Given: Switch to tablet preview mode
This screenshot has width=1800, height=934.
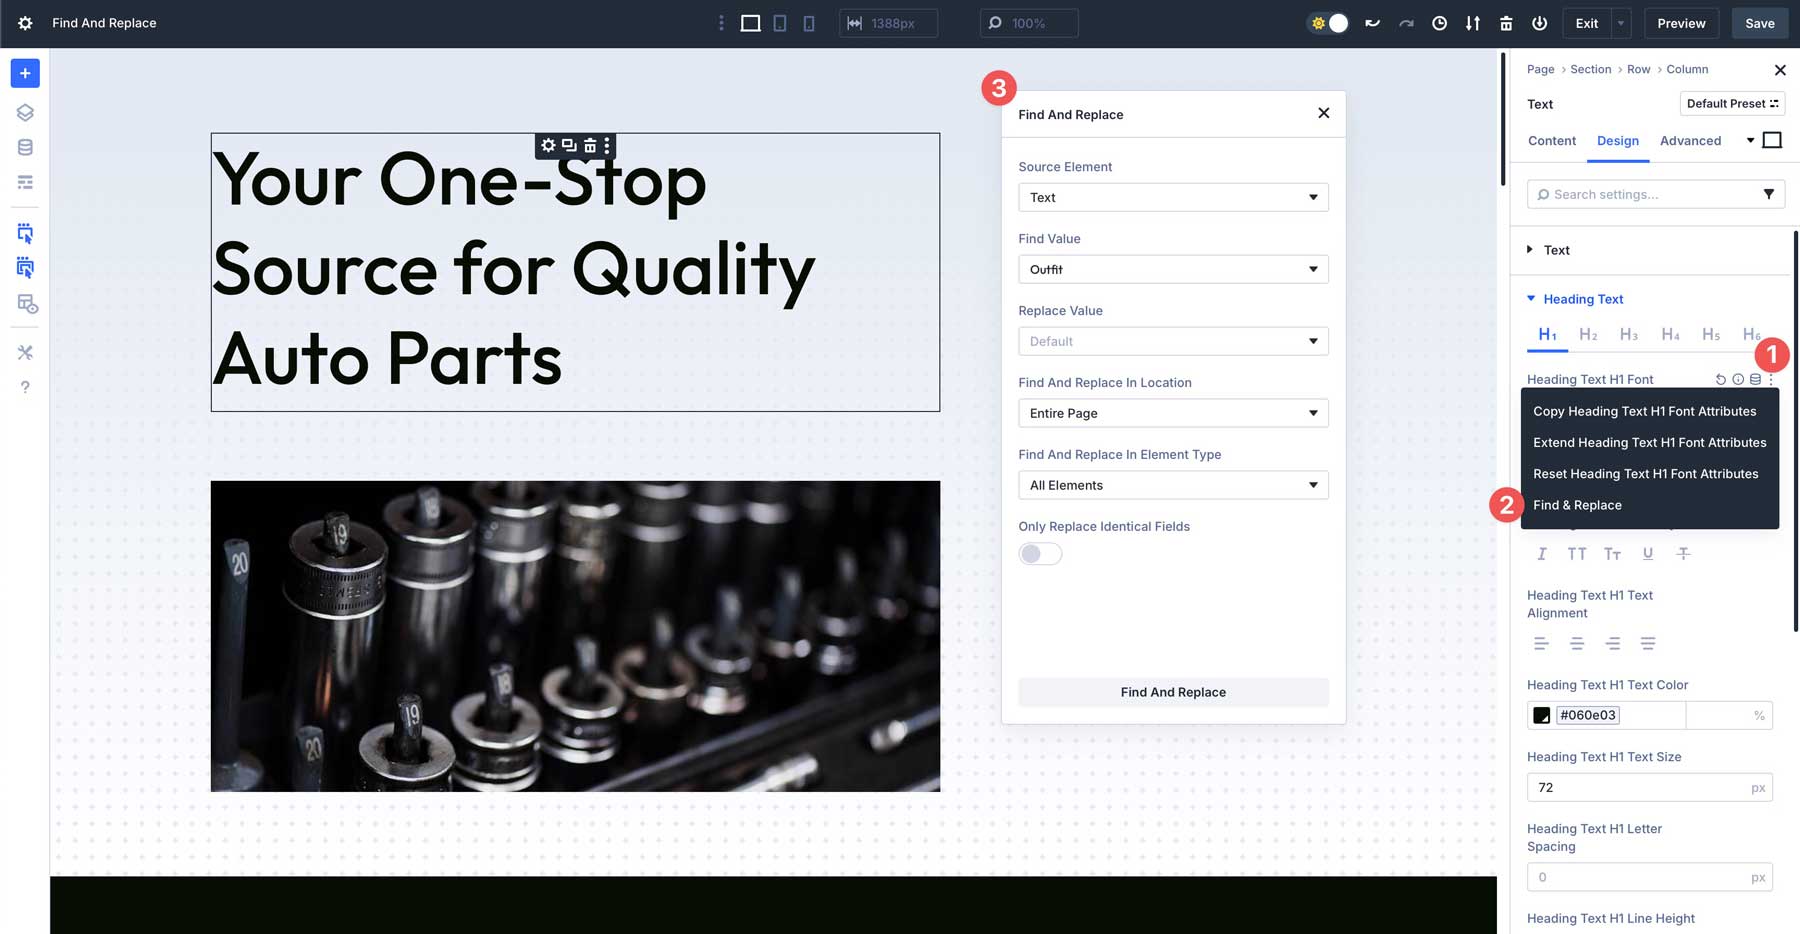Looking at the screenshot, I should point(778,23).
